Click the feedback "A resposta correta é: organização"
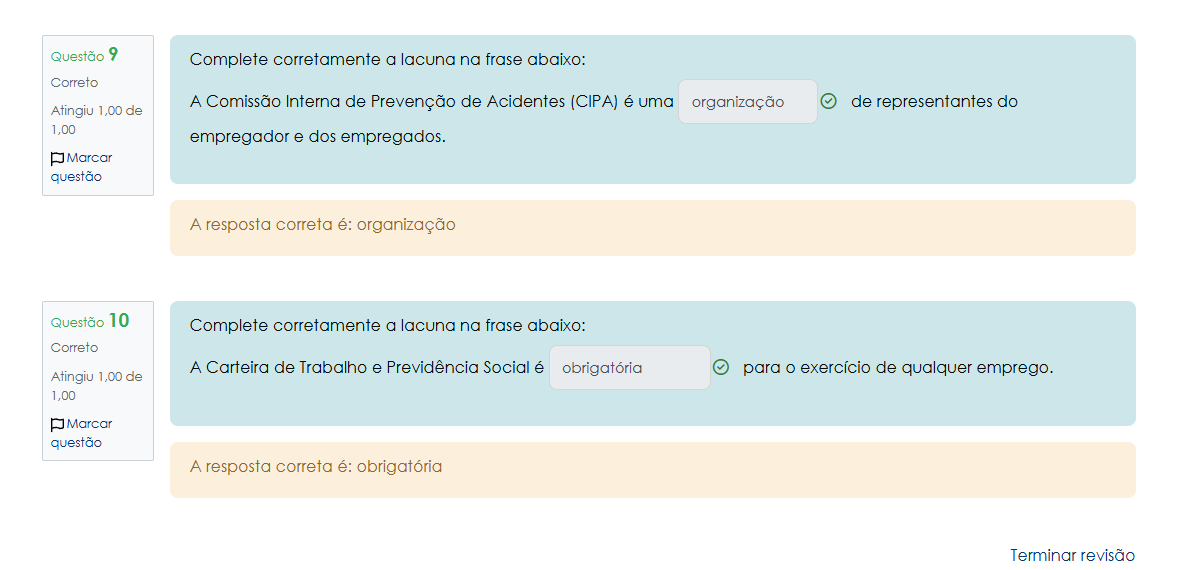 tap(322, 225)
